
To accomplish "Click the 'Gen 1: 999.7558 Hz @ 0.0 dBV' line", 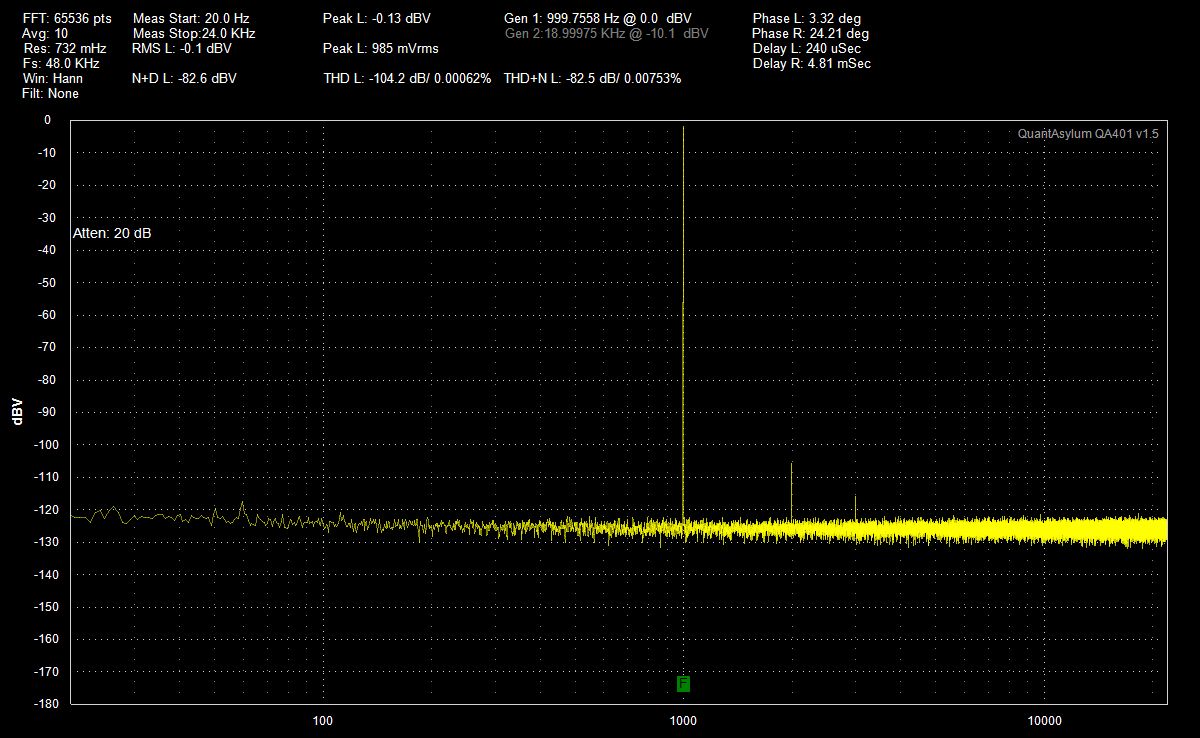I will [x=598, y=19].
